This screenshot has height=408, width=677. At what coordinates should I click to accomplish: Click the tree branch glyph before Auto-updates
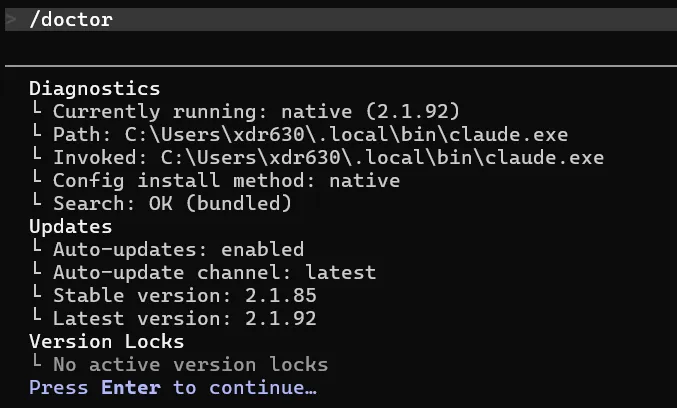(35, 250)
